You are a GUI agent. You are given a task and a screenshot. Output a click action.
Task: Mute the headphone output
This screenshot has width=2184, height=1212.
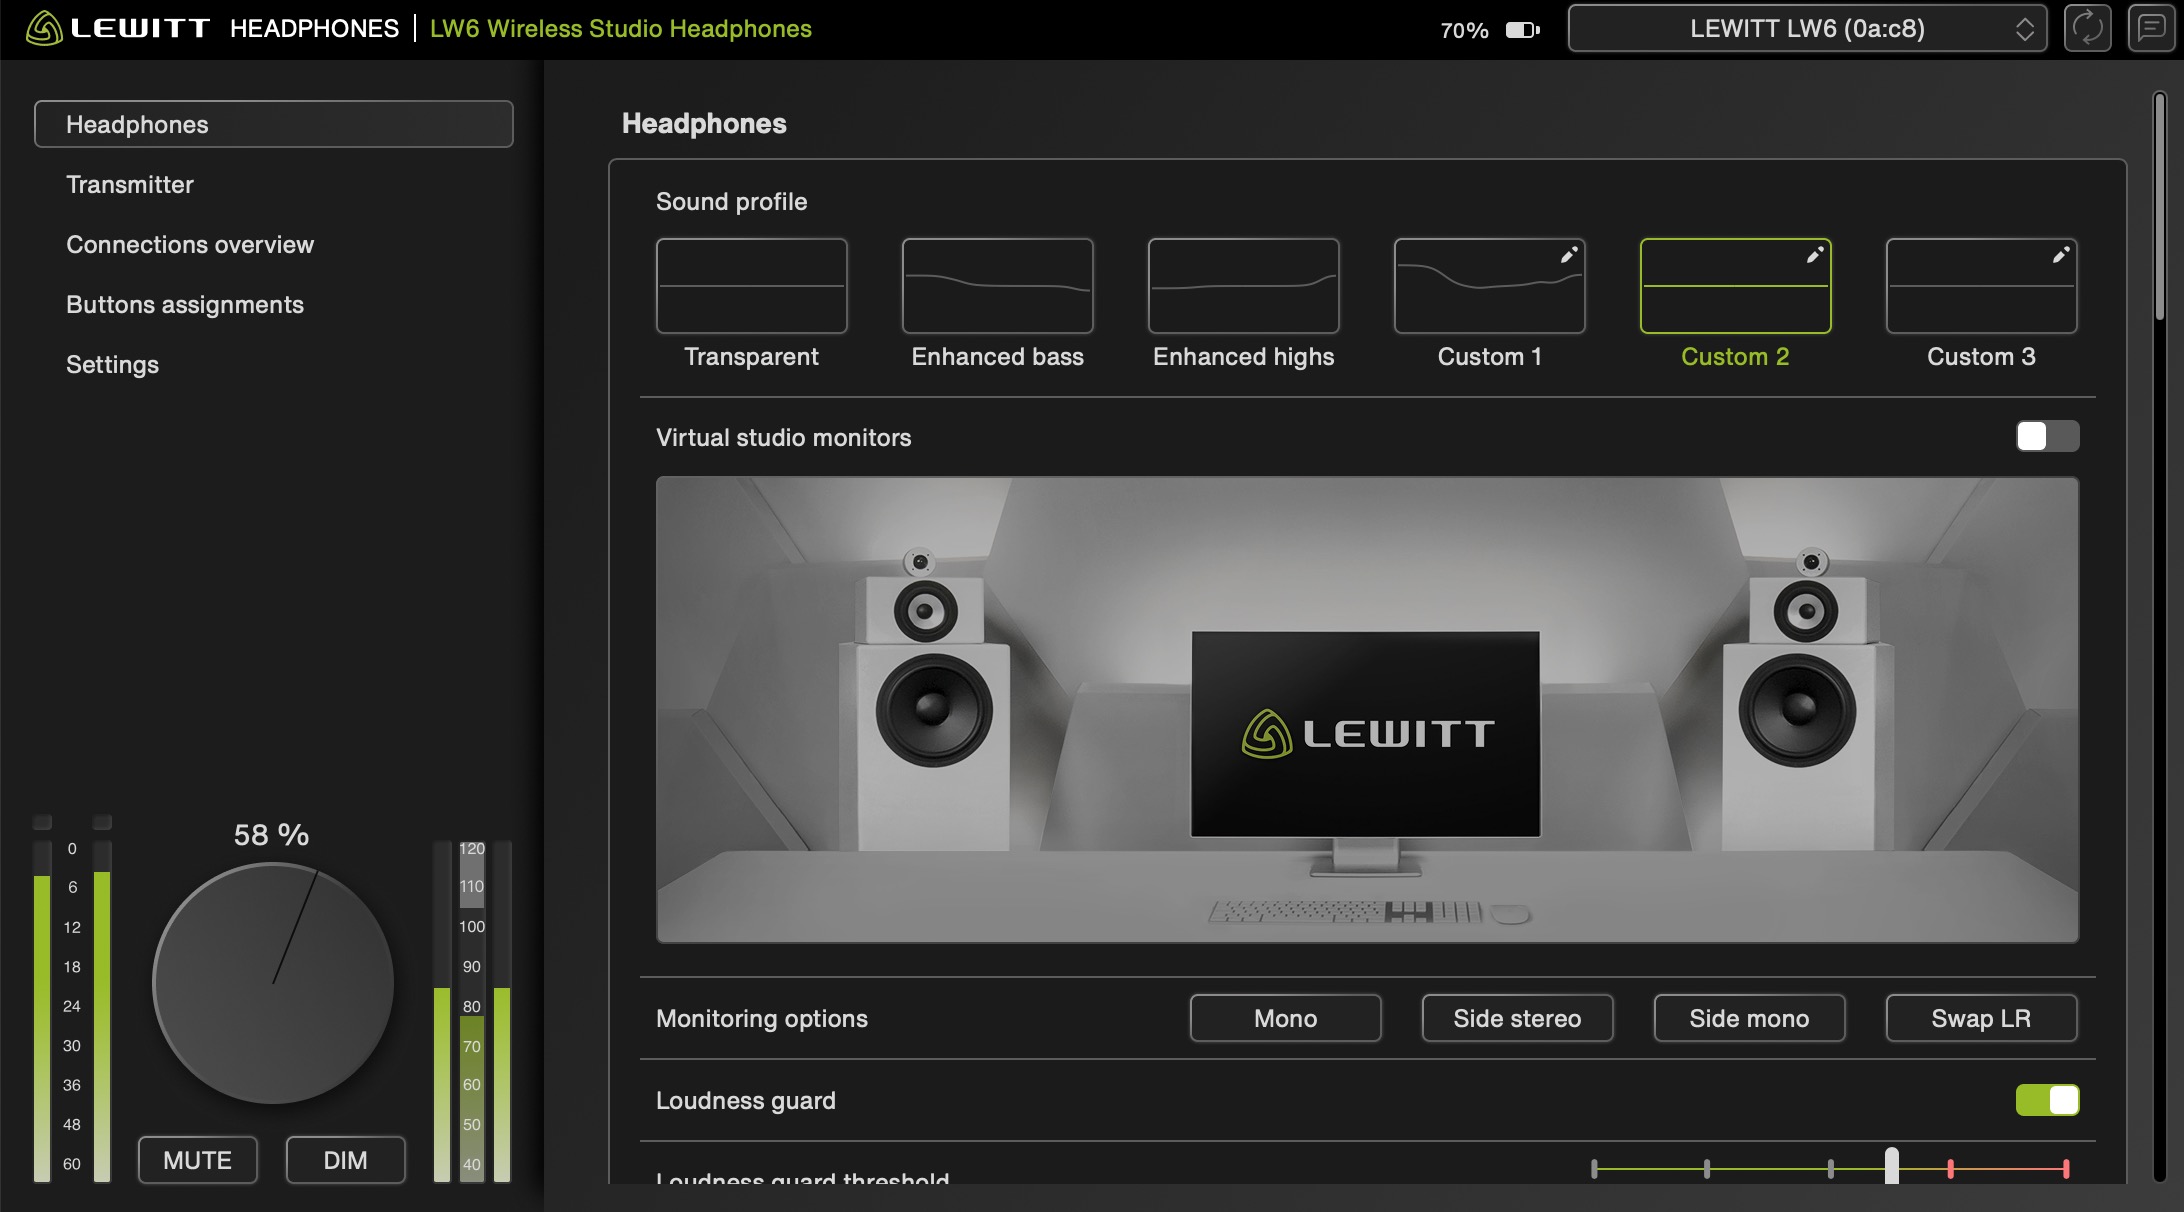coord(198,1160)
